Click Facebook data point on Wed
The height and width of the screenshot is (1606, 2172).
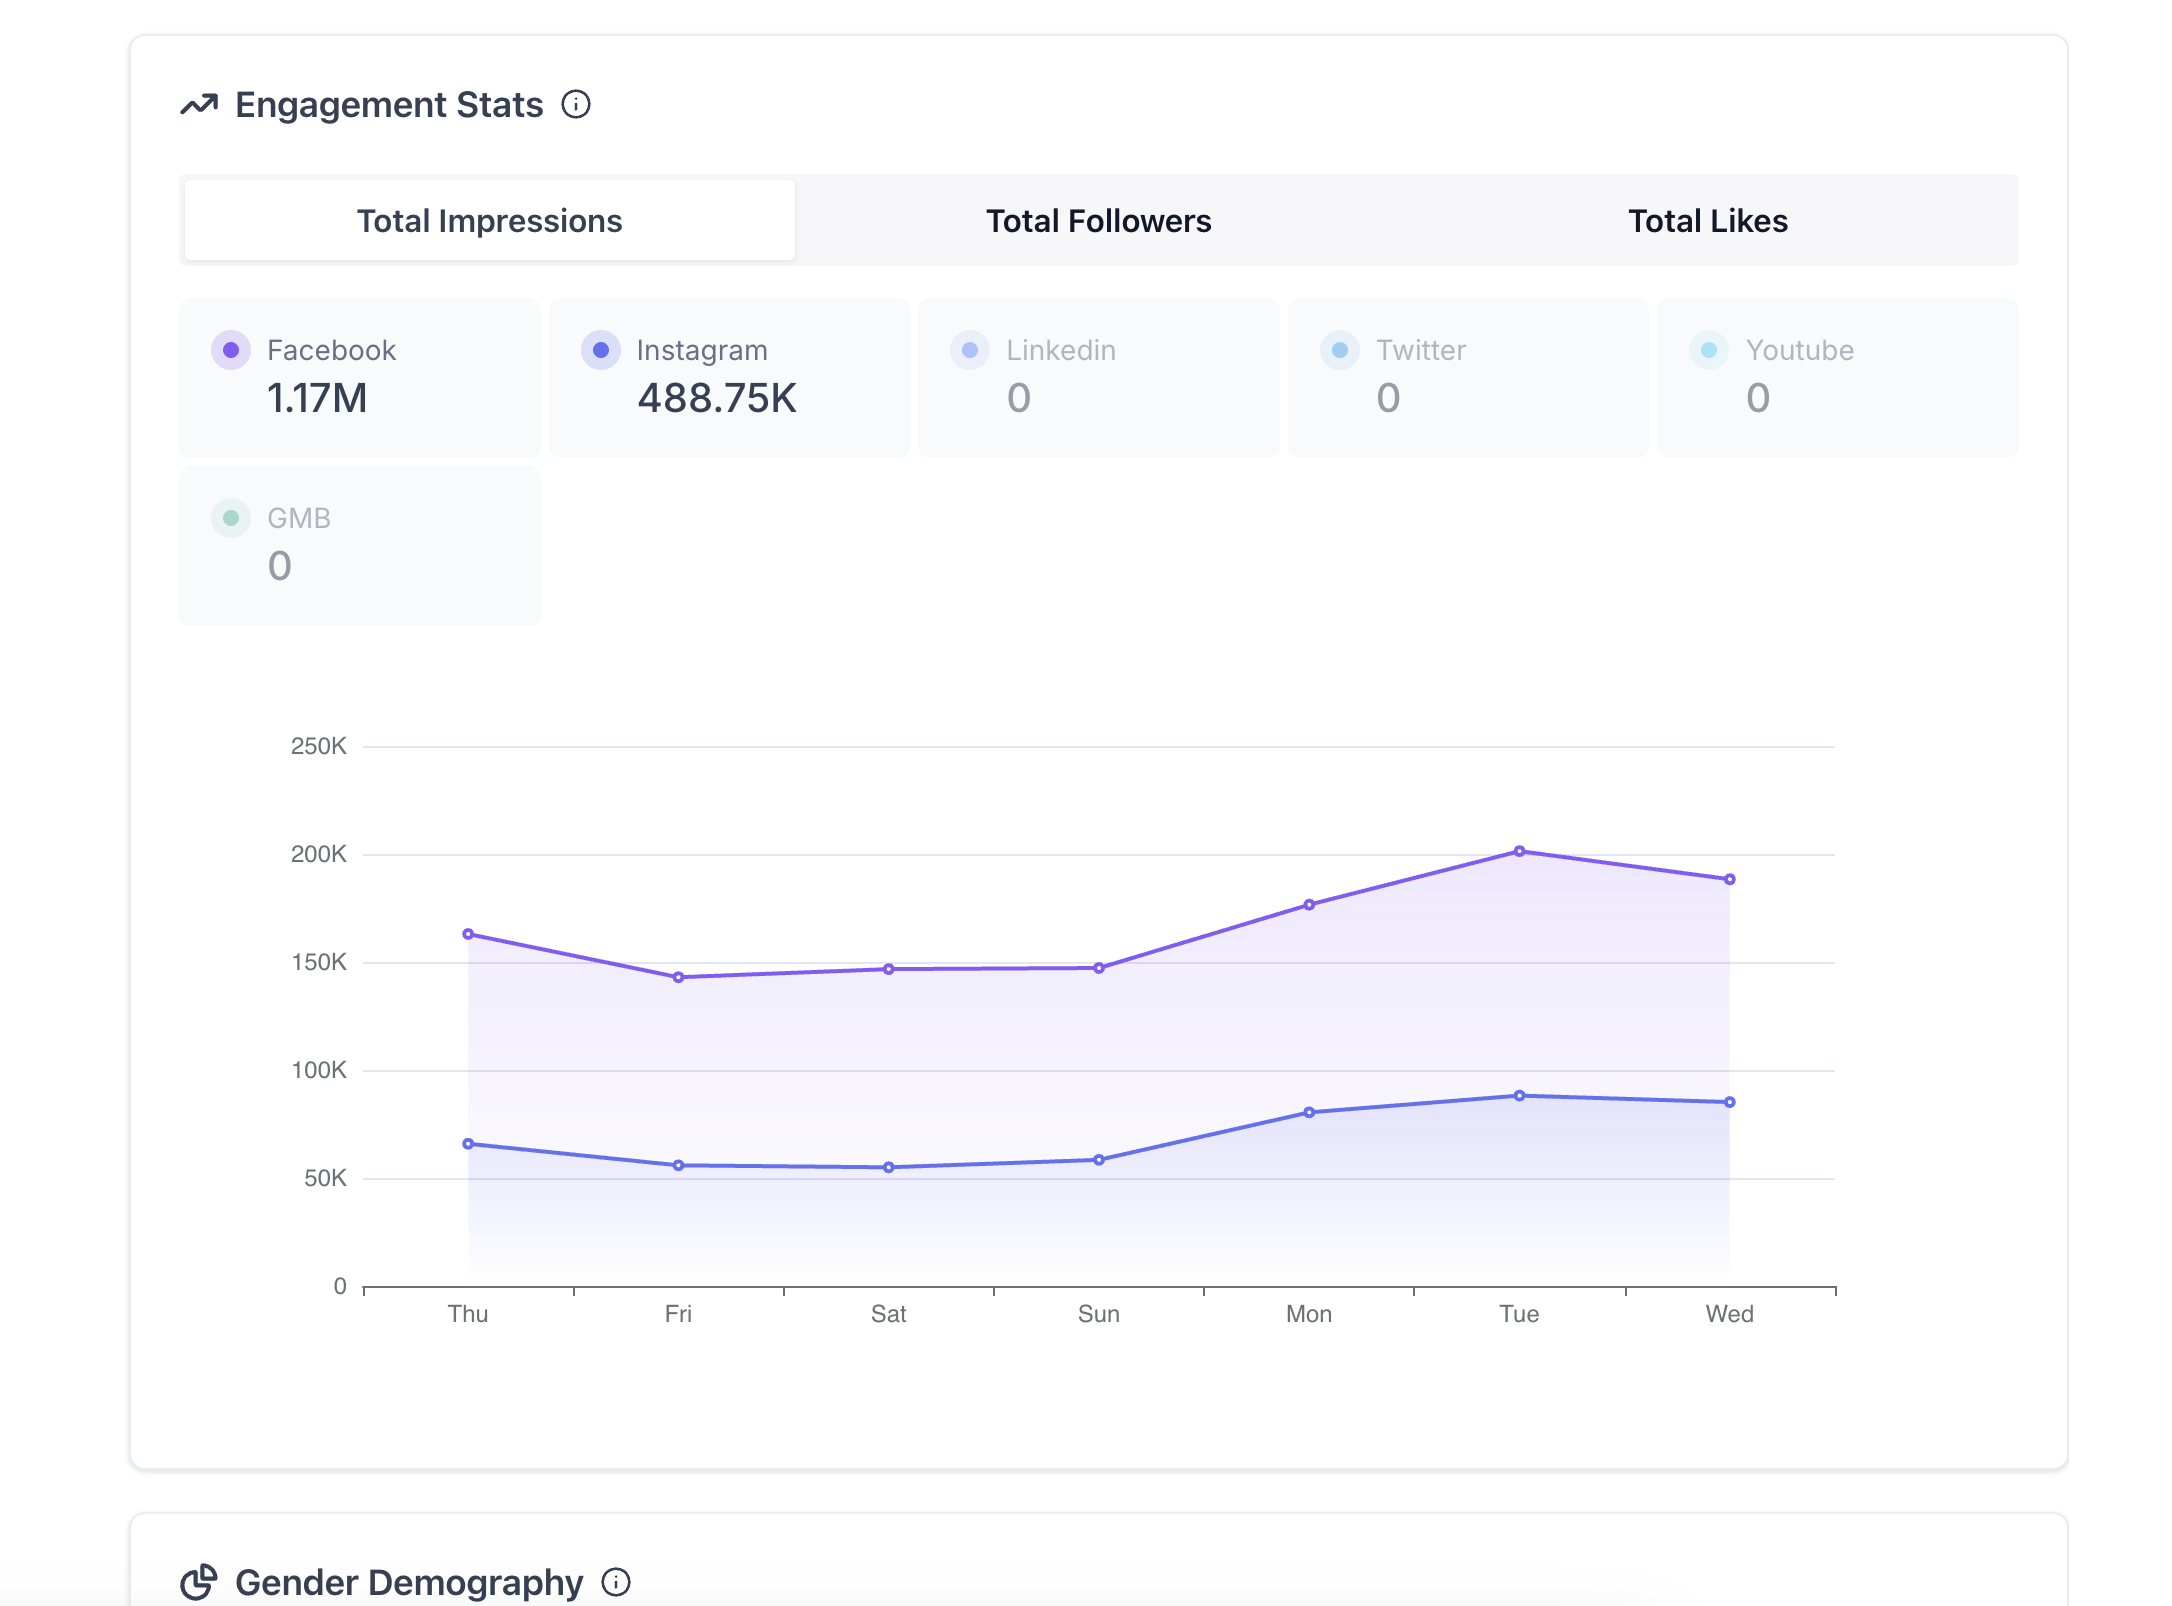(x=1729, y=879)
